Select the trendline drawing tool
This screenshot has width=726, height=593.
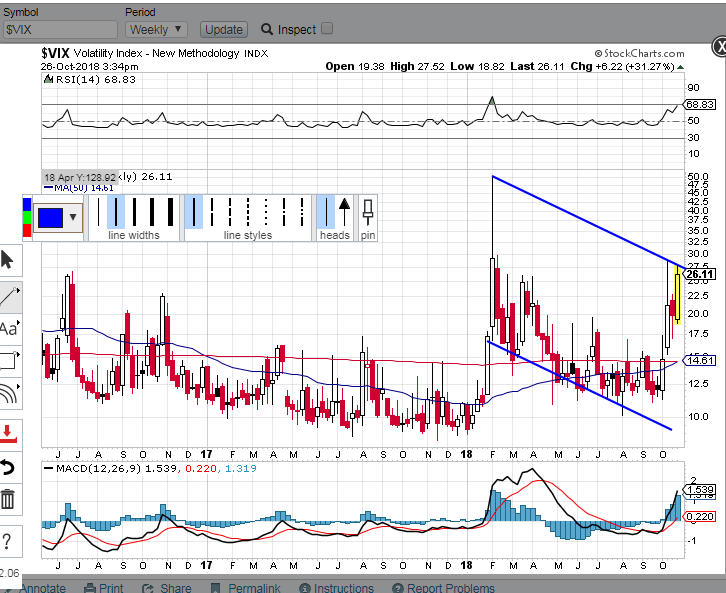coord(8,294)
